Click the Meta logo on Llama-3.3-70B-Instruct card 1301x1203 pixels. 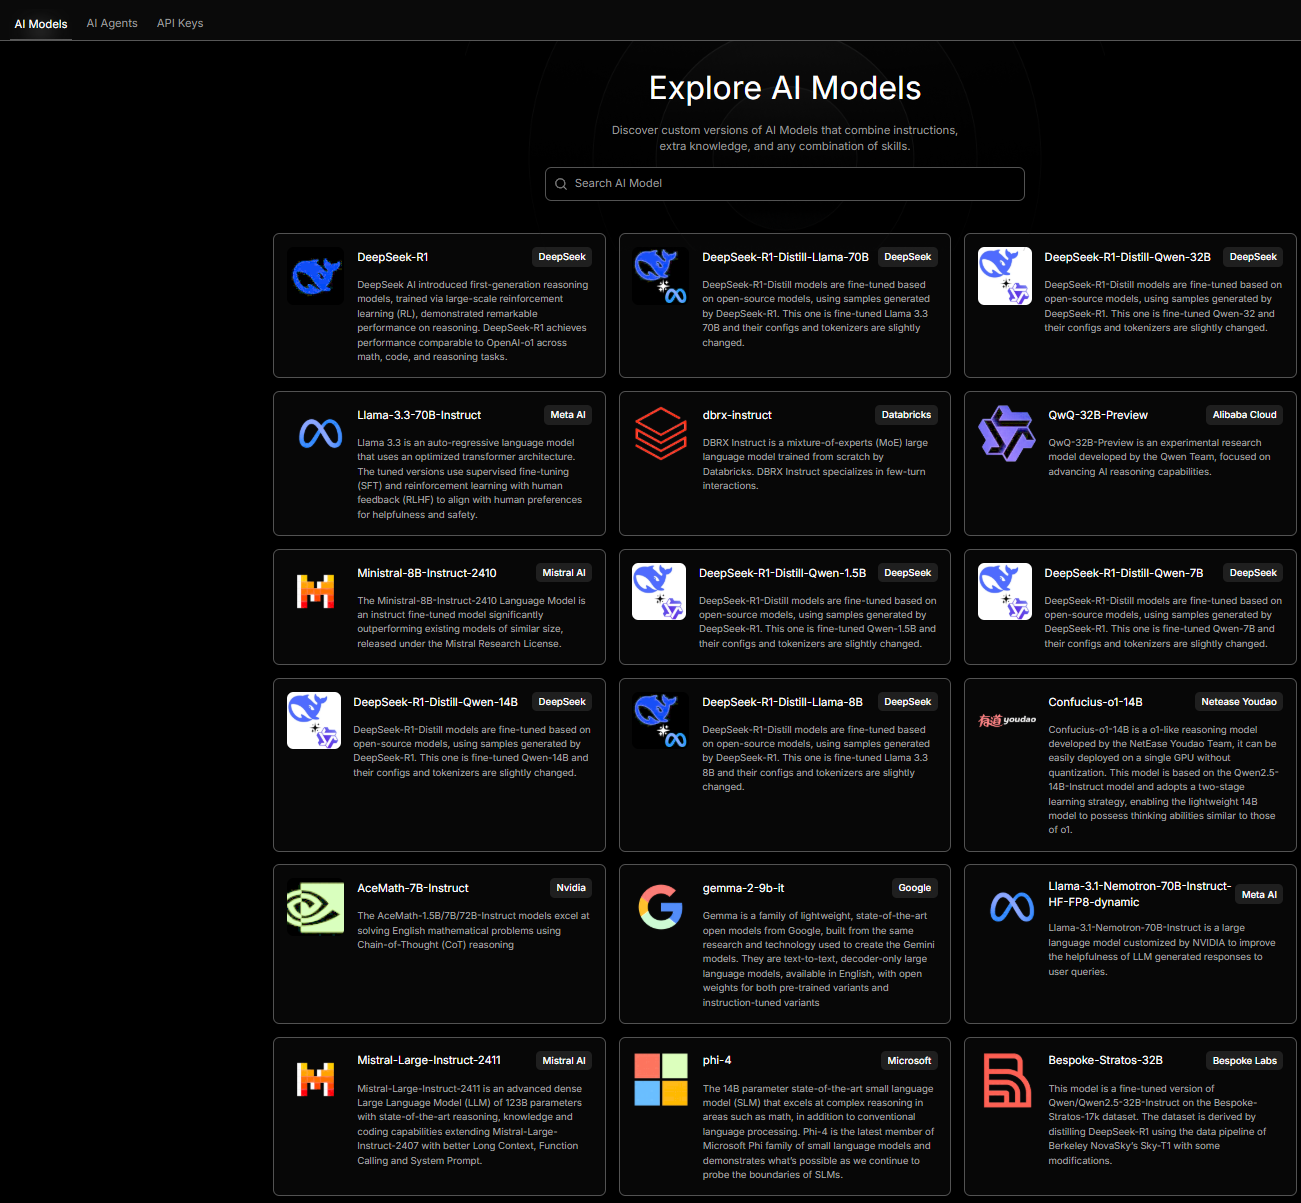(321, 434)
